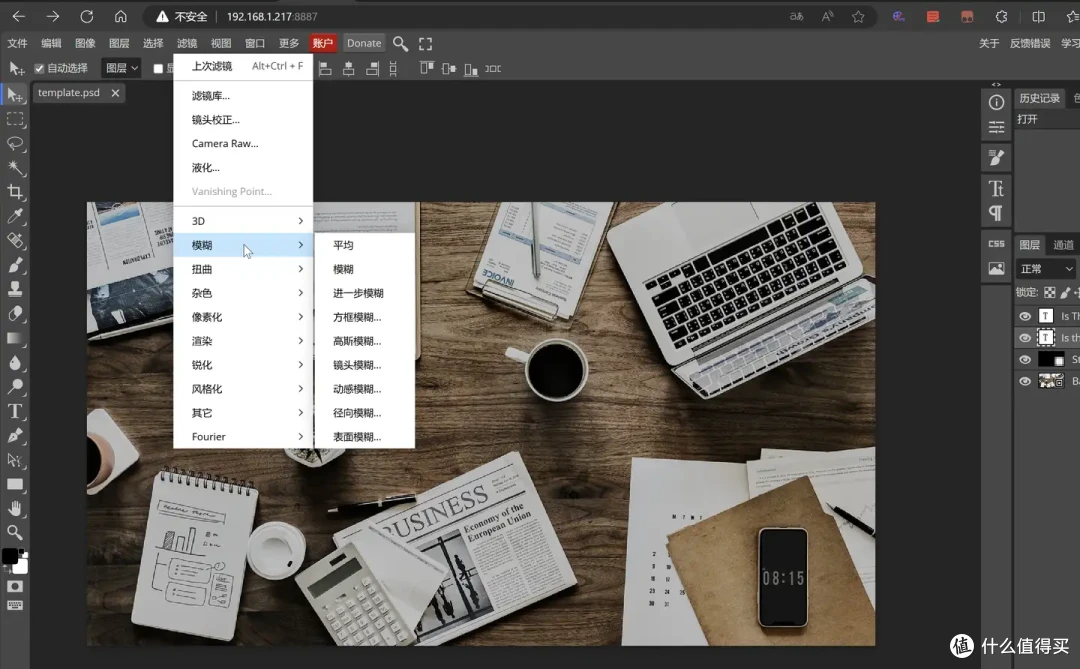Image resolution: width=1080 pixels, height=669 pixels.
Task: Open the 关于 link
Action: coord(988,43)
